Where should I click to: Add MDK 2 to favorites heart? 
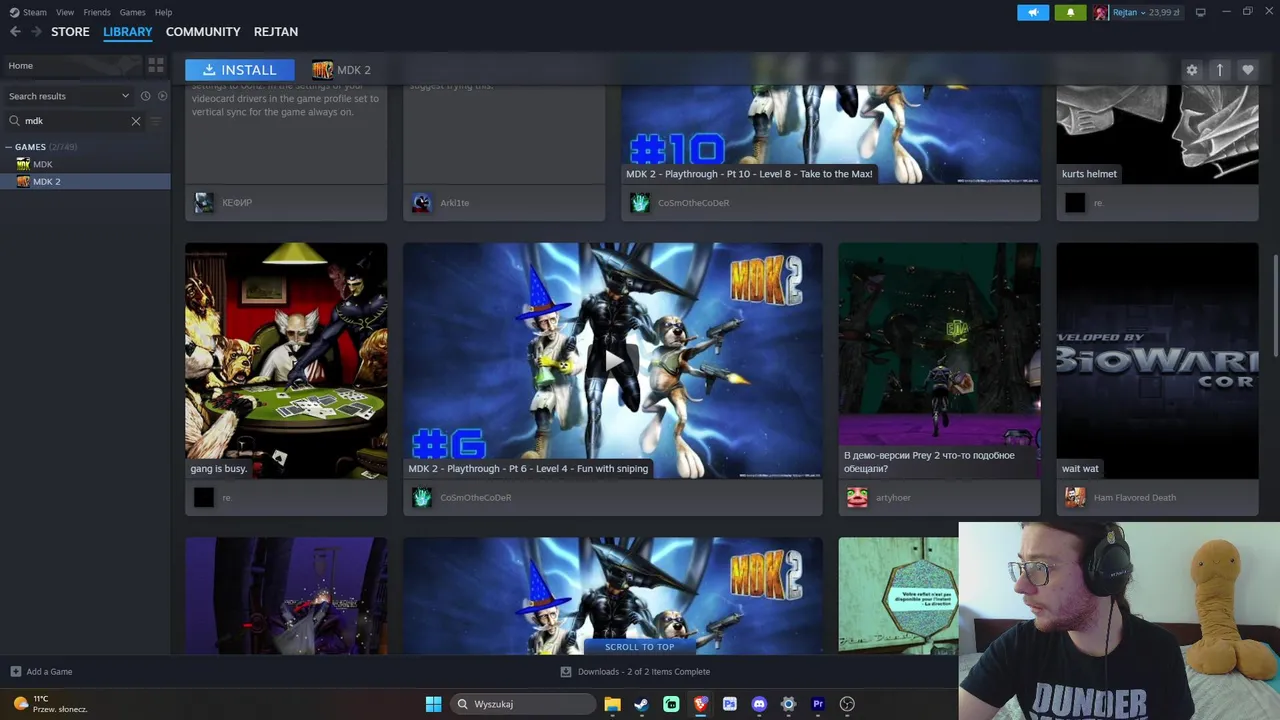tap(1248, 70)
